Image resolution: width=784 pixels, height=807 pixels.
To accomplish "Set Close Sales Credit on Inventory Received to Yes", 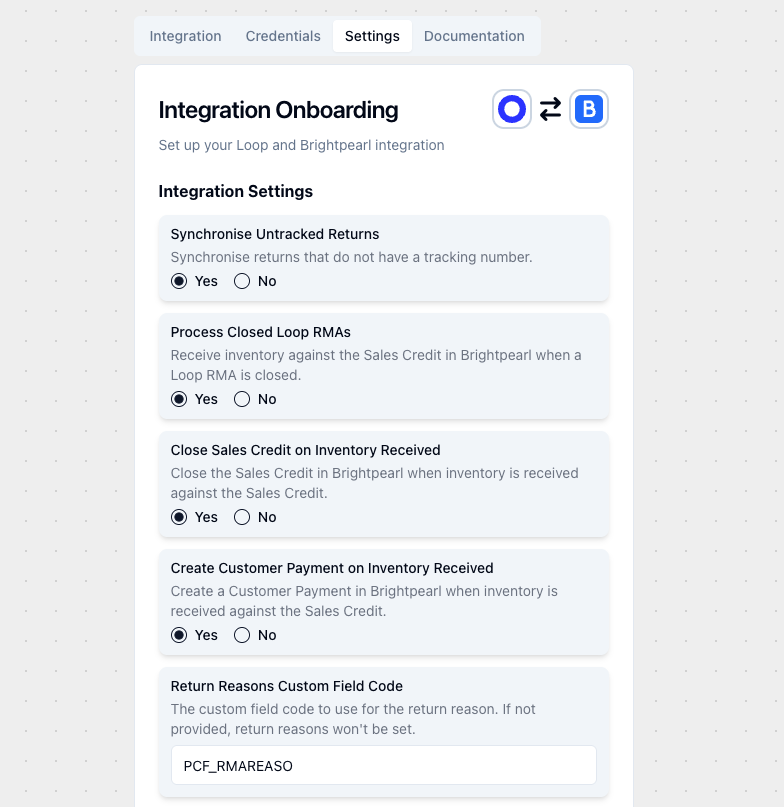I will pos(179,517).
